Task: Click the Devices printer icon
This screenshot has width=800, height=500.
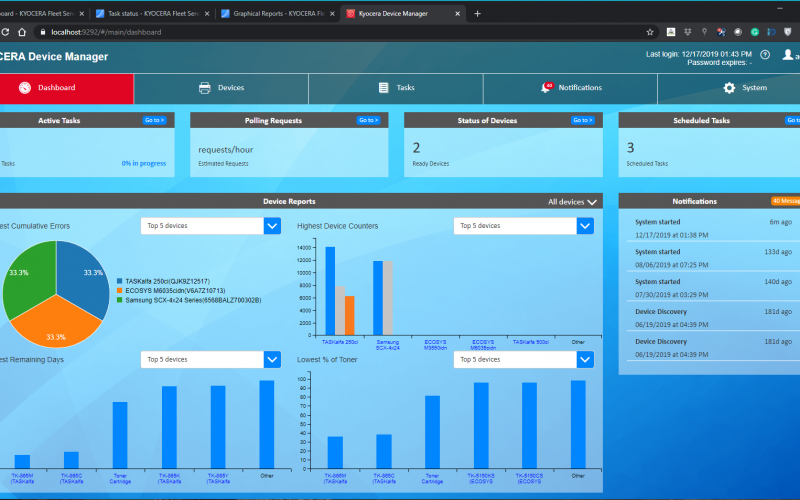Action: 205,88
